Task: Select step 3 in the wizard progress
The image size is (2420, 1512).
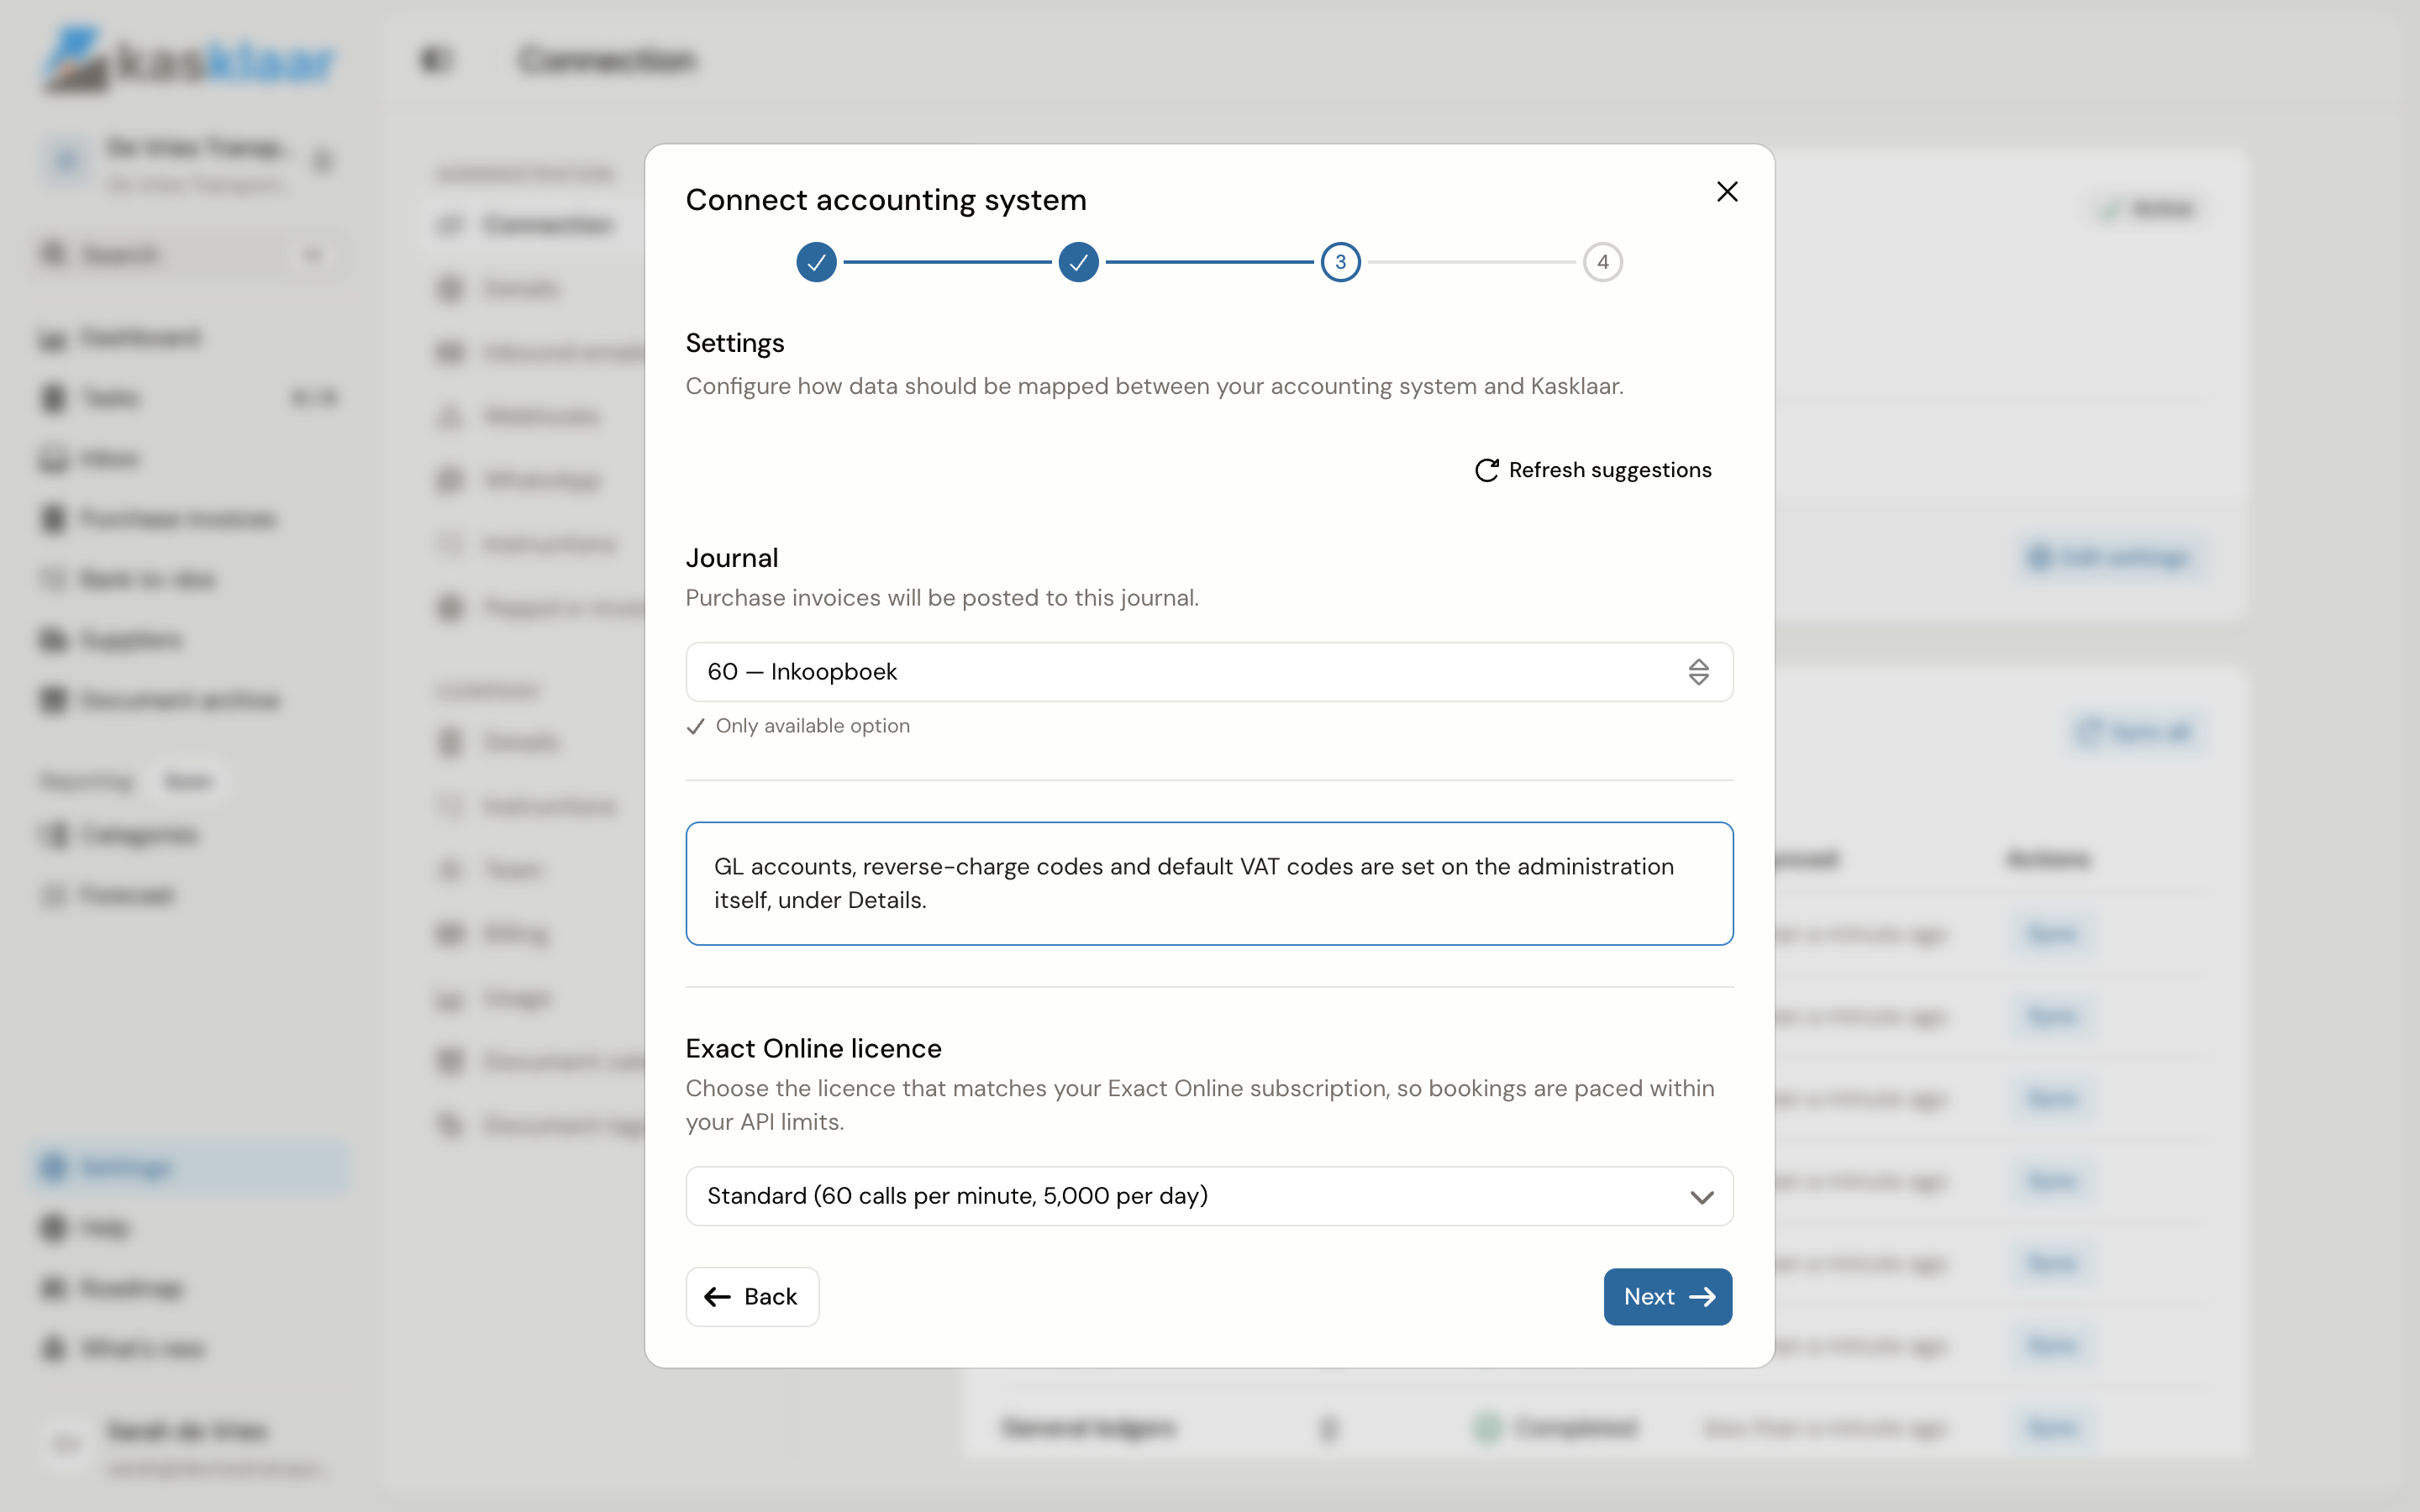Action: point(1340,262)
